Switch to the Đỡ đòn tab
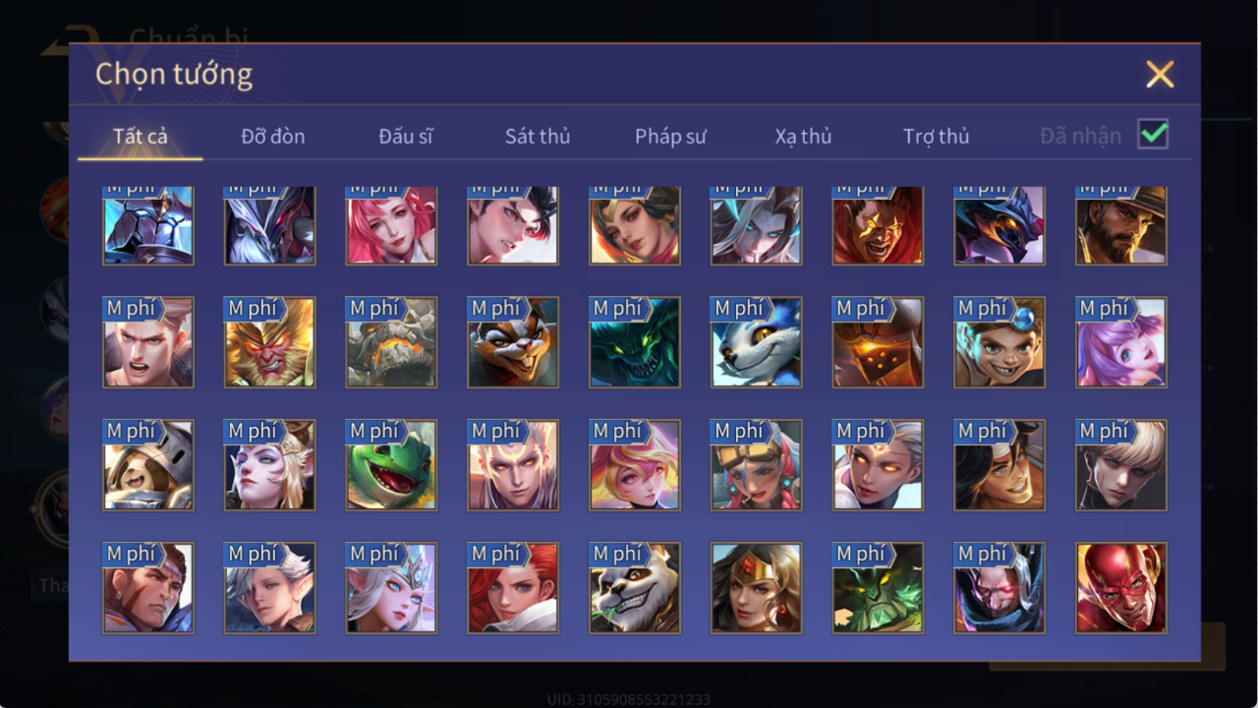This screenshot has width=1258, height=708. click(x=273, y=136)
